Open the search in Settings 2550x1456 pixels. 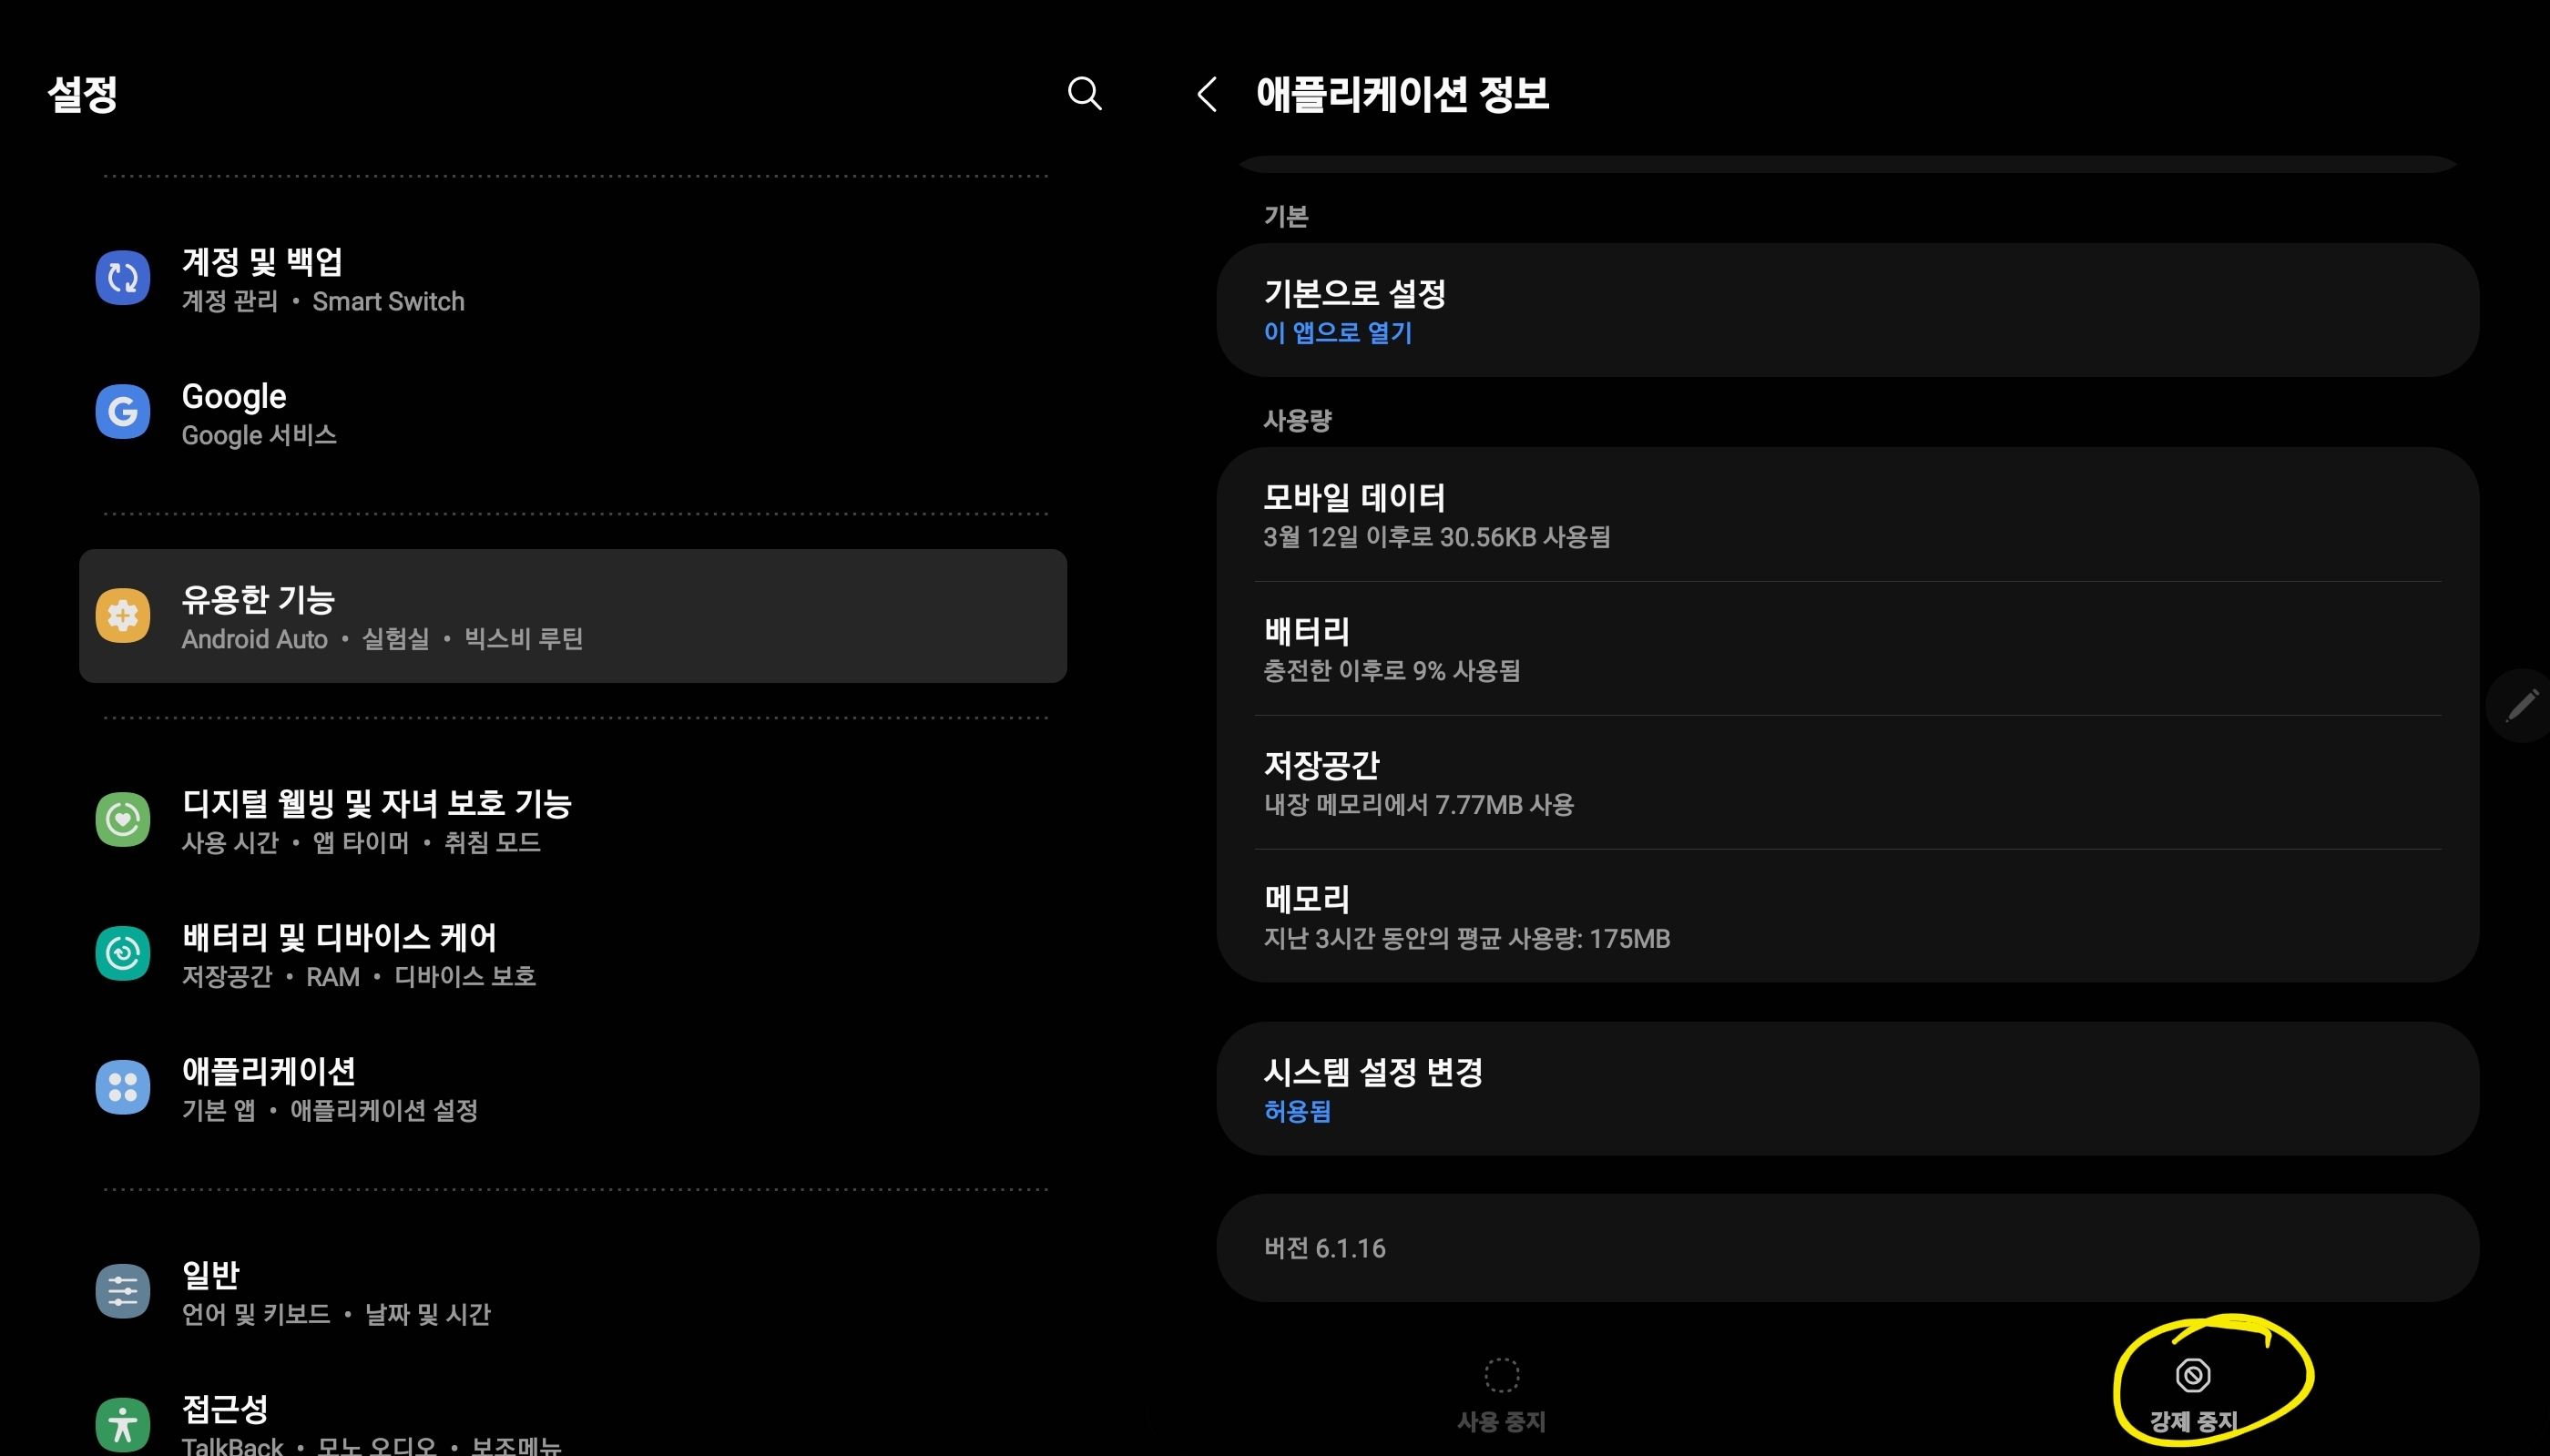tap(1085, 94)
